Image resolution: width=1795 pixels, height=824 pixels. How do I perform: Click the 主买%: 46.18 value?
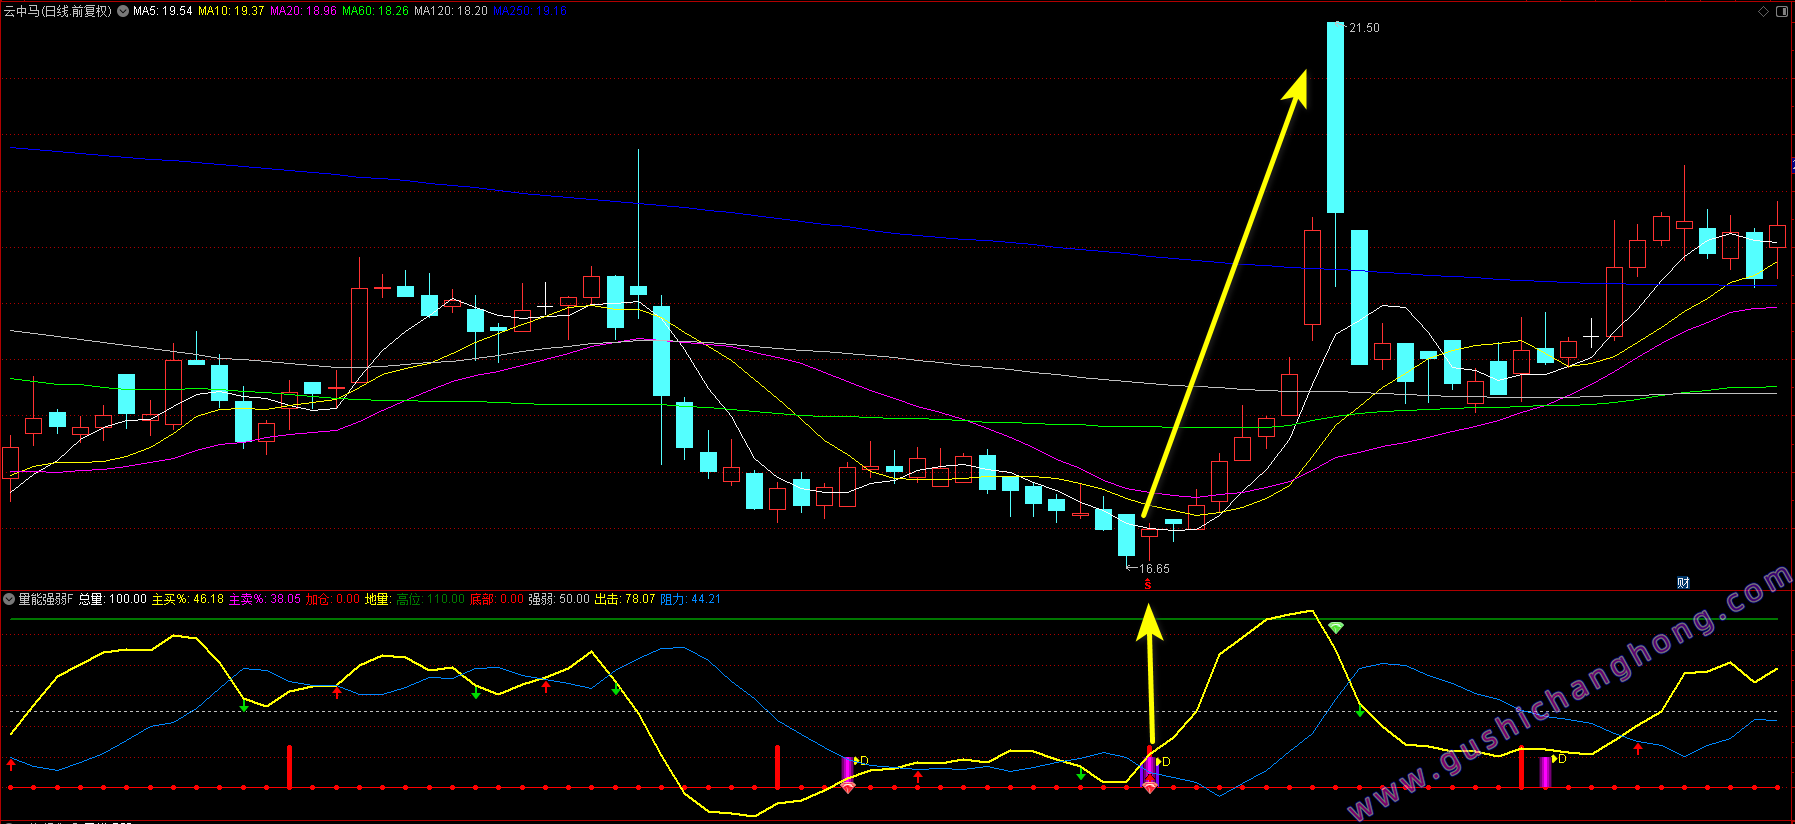[188, 599]
